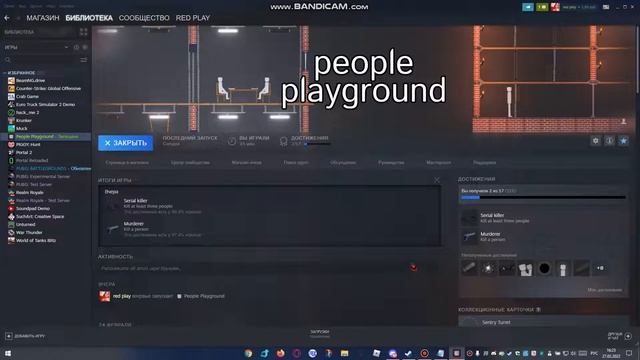Select SuchArt: Creative Space in list
The height and width of the screenshot is (360, 640).
[40, 216]
